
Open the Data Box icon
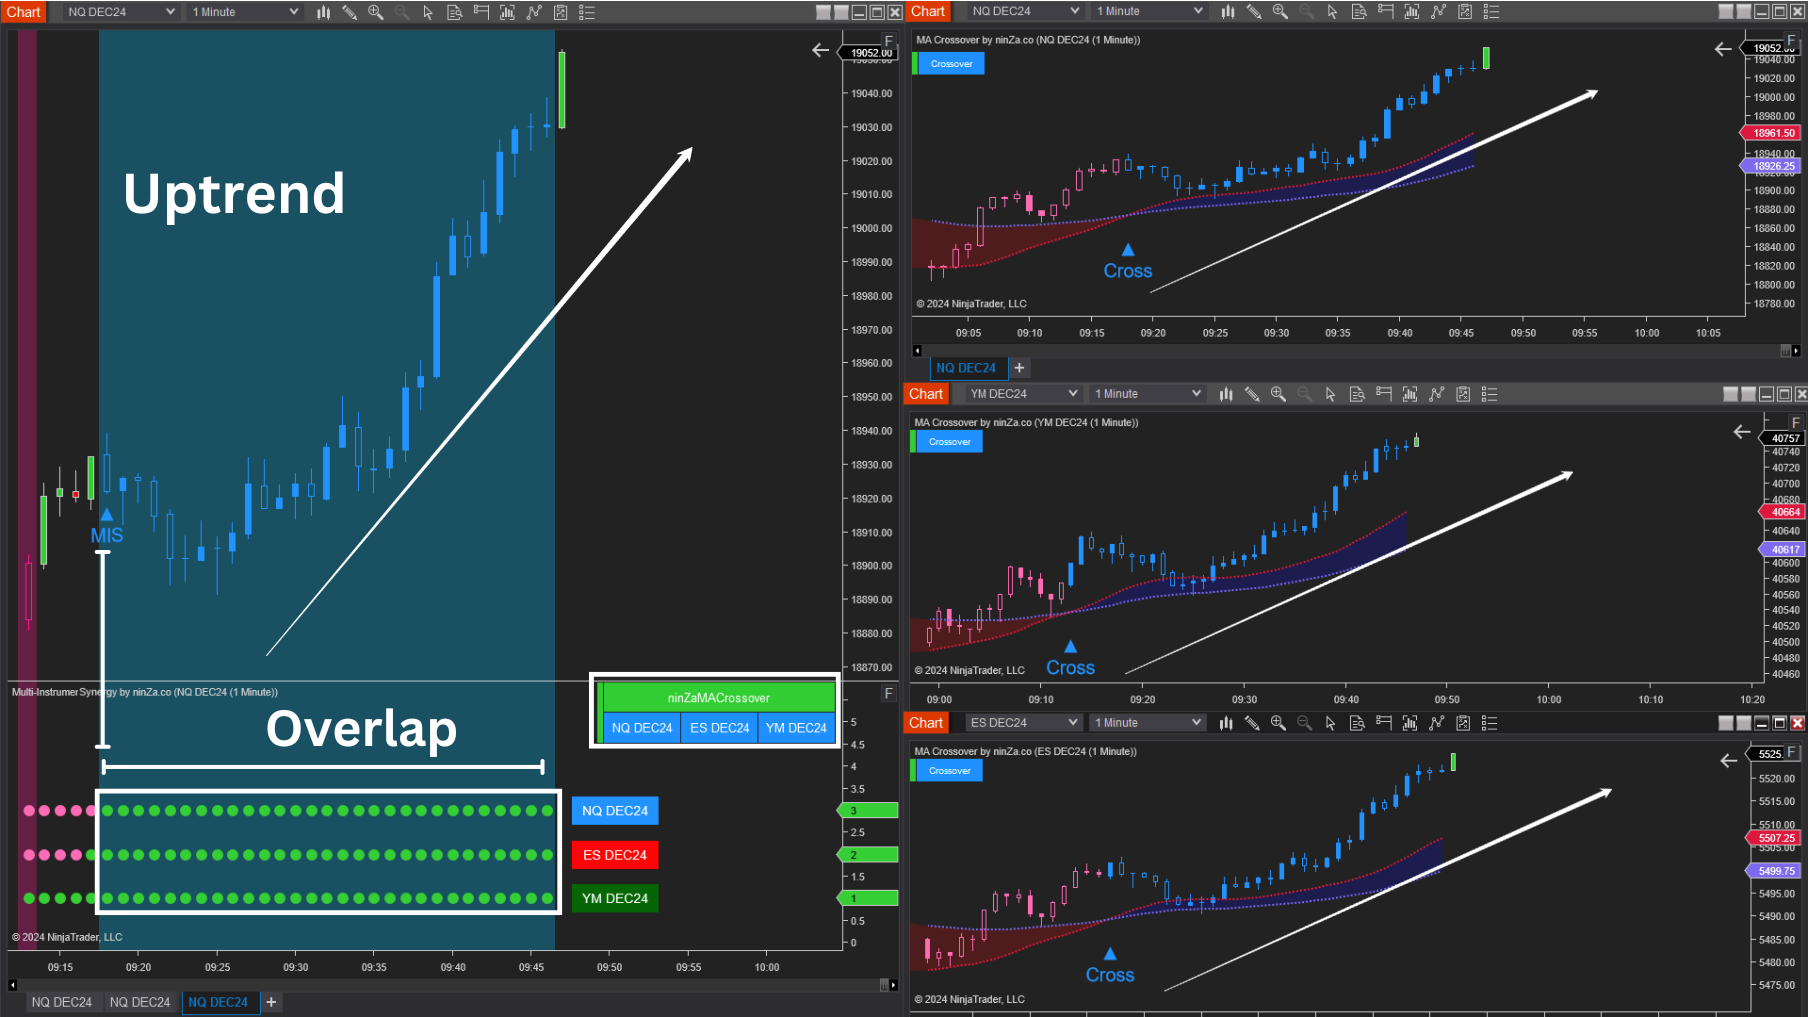(x=454, y=12)
